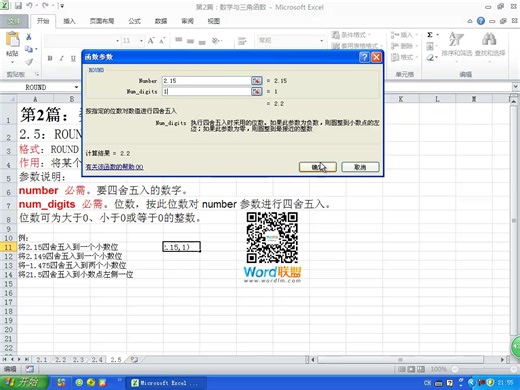Viewport: 520px width, 390px height.
Task: Open Conditional Formatting dropdown
Action: coord(351,35)
